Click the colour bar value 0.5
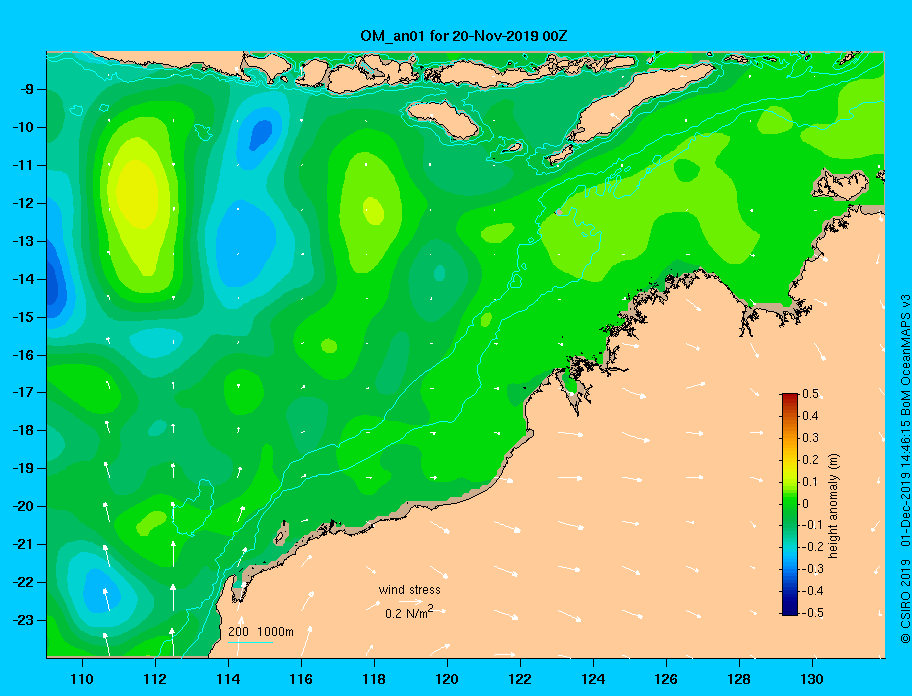Image resolution: width=912 pixels, height=696 pixels. pyautogui.click(x=810, y=394)
